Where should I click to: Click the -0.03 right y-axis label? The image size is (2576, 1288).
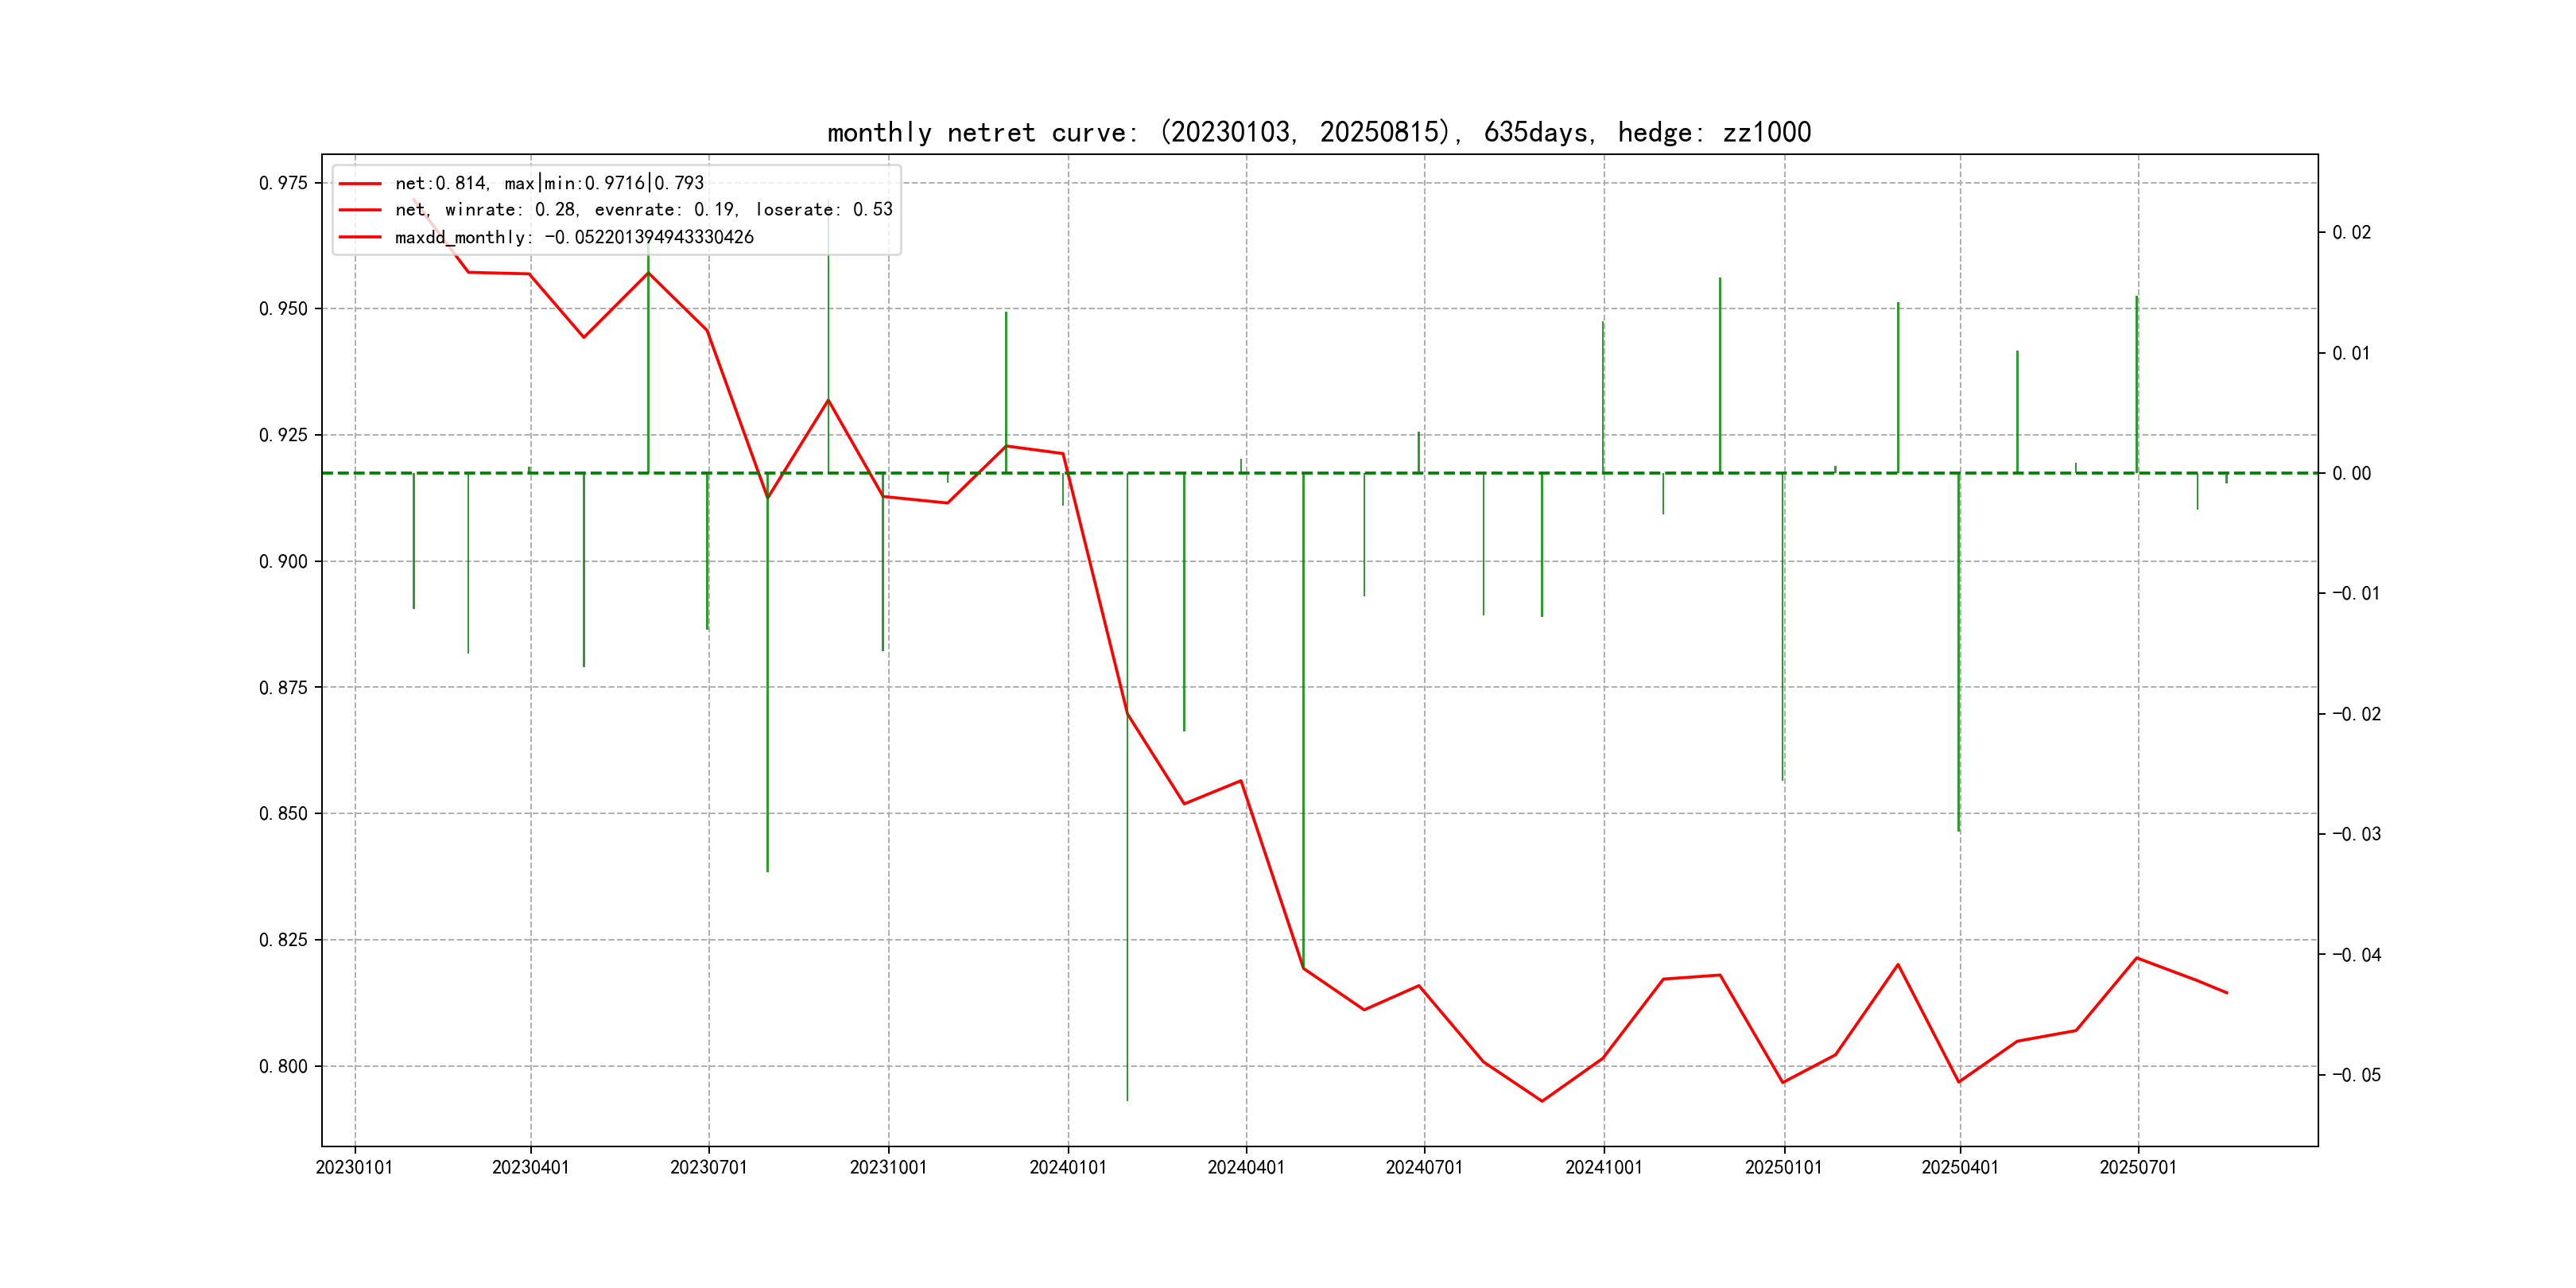pos(2356,835)
